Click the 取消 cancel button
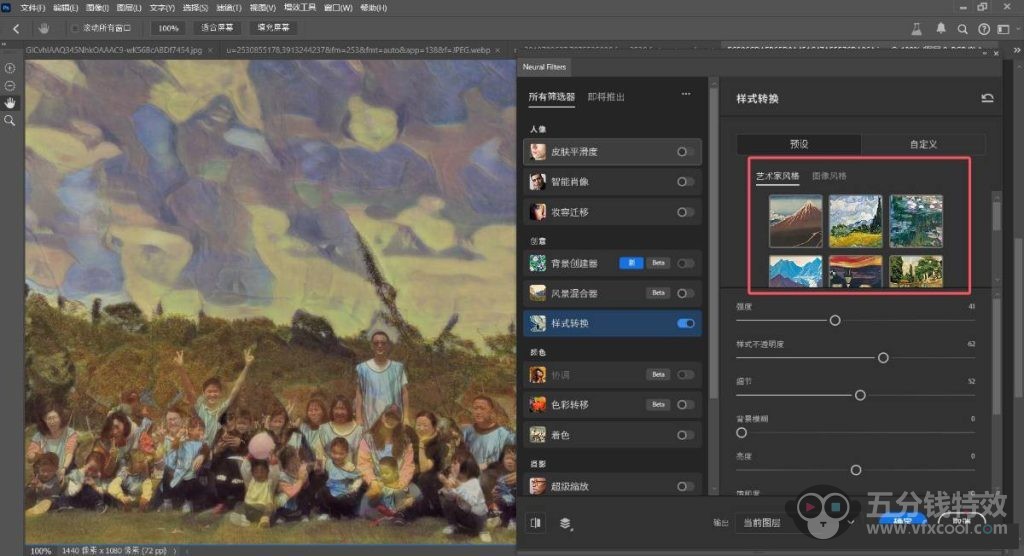Viewport: 1024px width, 556px height. [x=961, y=521]
